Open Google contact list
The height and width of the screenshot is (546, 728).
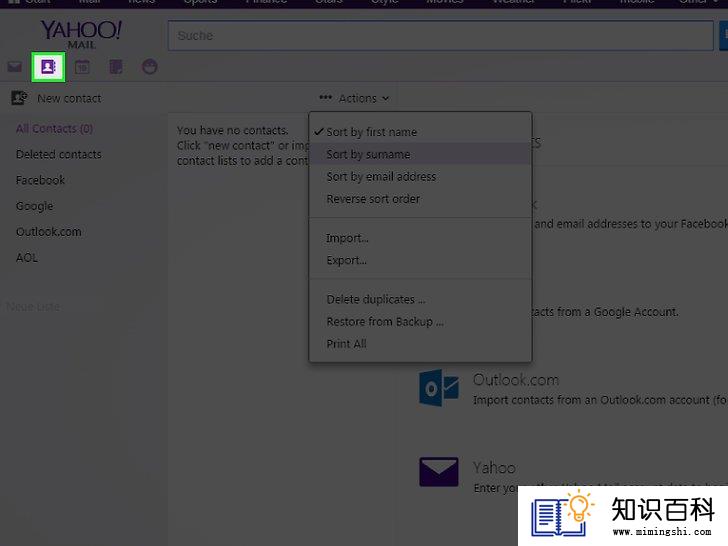click(34, 206)
